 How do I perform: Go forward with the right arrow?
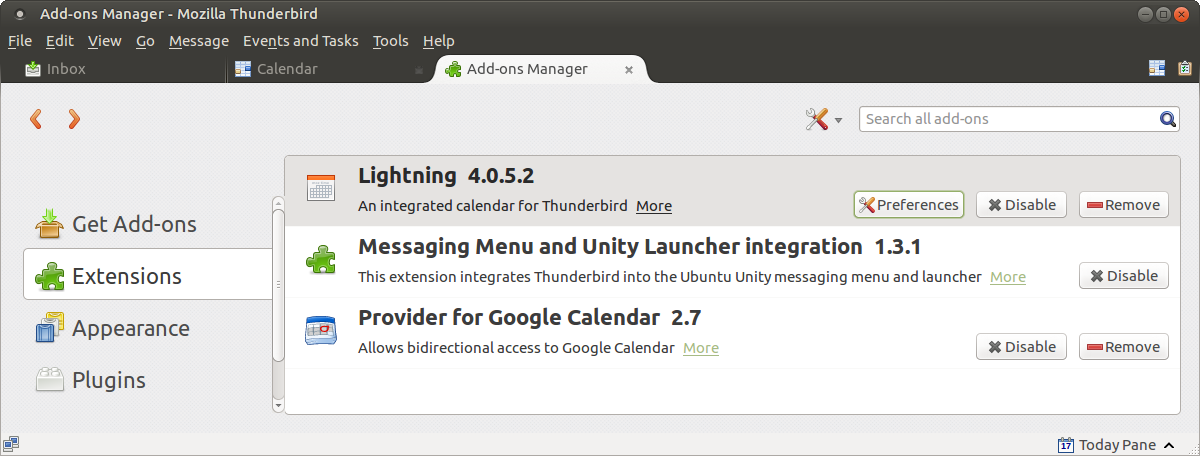pos(73,120)
